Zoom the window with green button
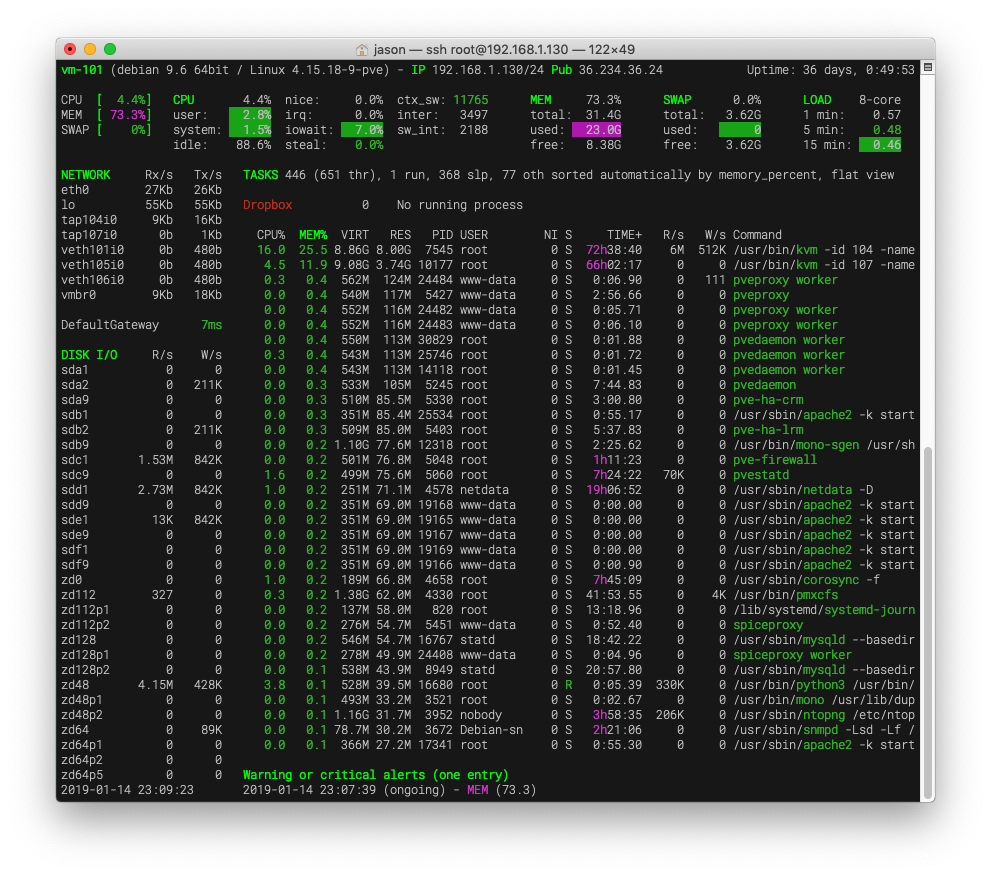 (x=110, y=49)
